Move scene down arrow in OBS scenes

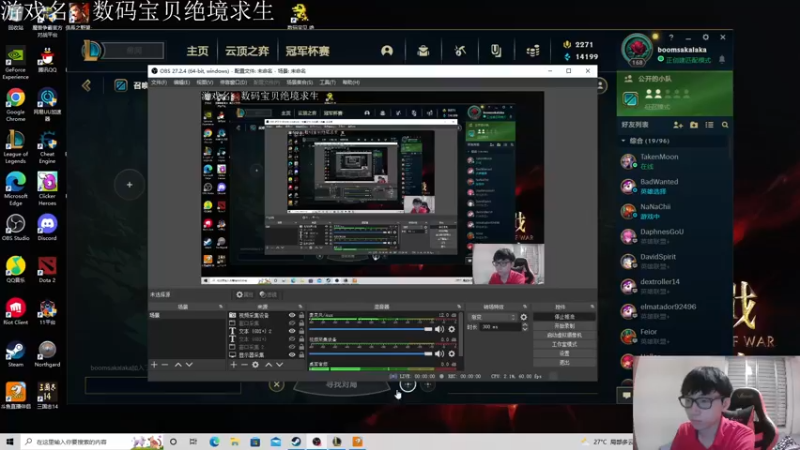(189, 365)
